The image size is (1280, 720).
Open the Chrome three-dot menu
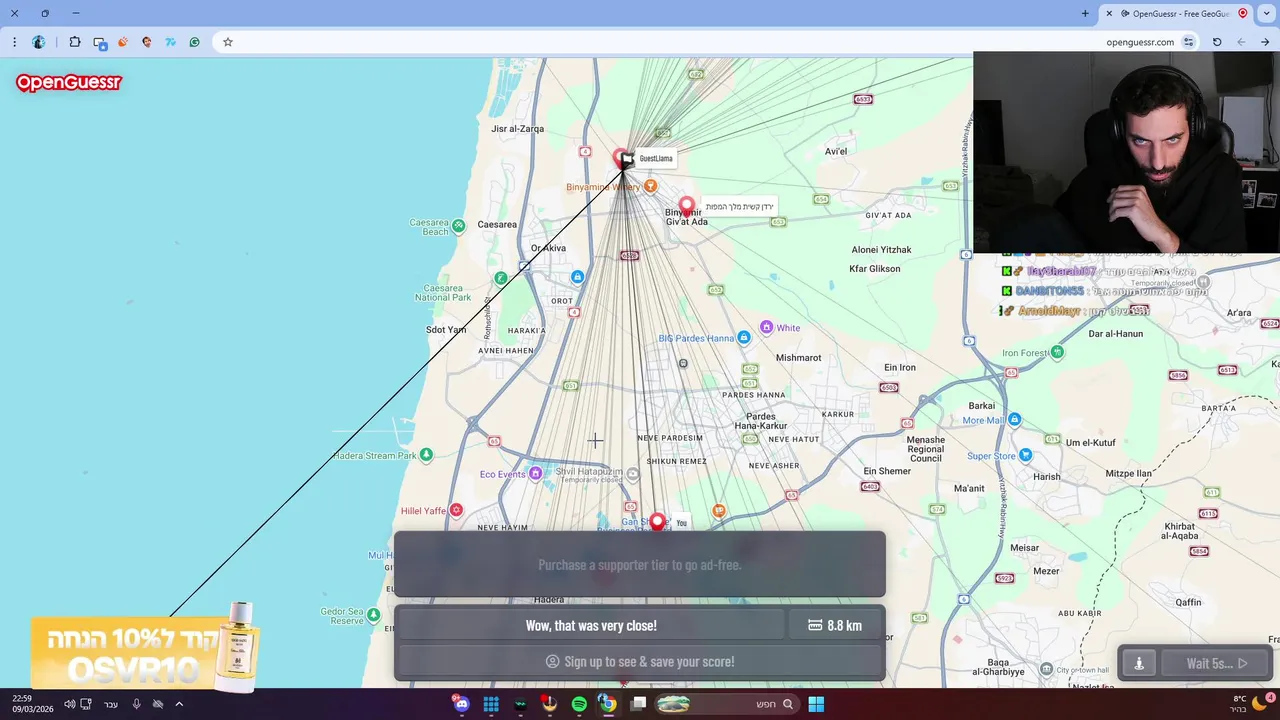(14, 42)
